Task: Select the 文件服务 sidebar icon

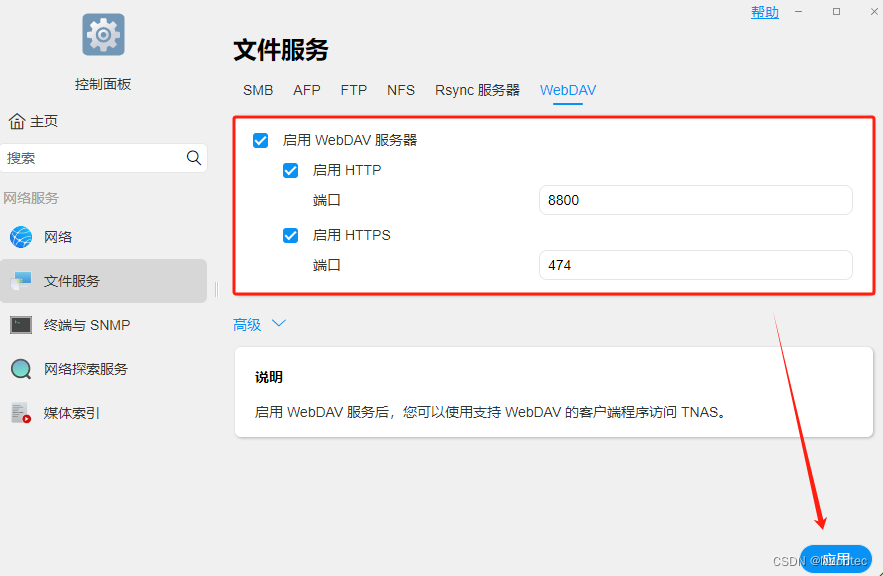Action: click(x=21, y=281)
